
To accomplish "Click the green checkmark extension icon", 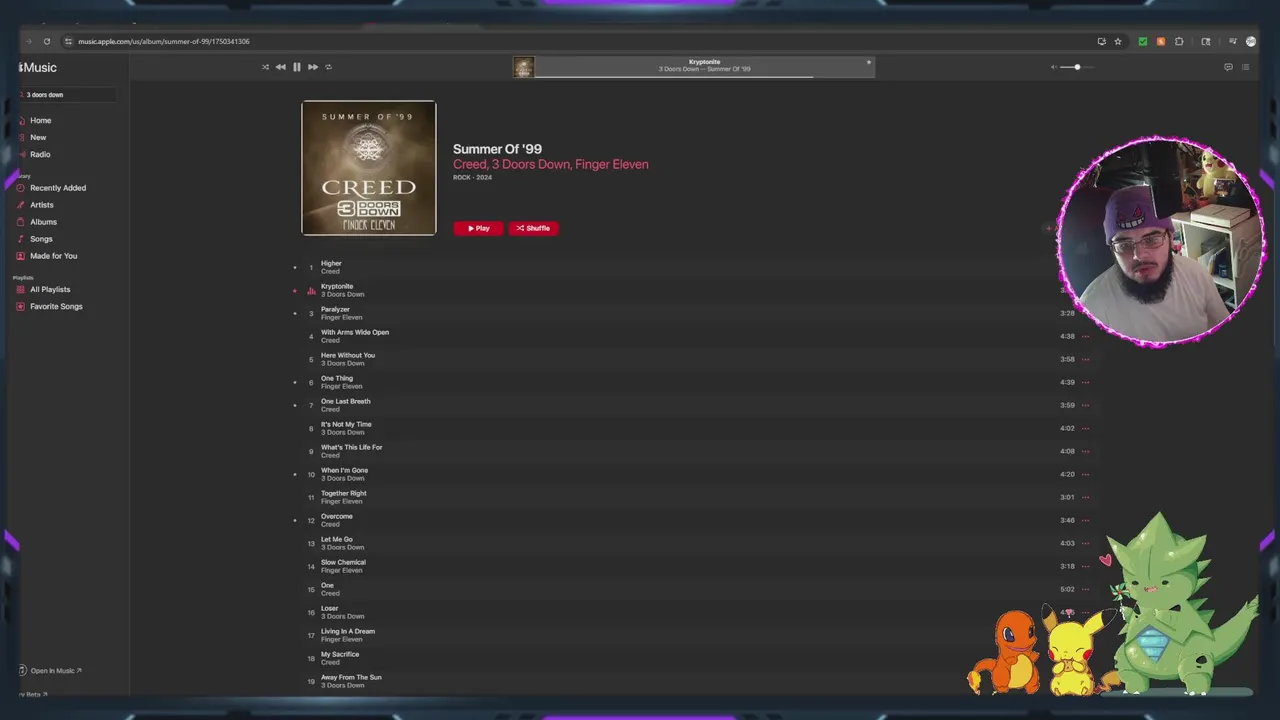I will click(x=1143, y=41).
